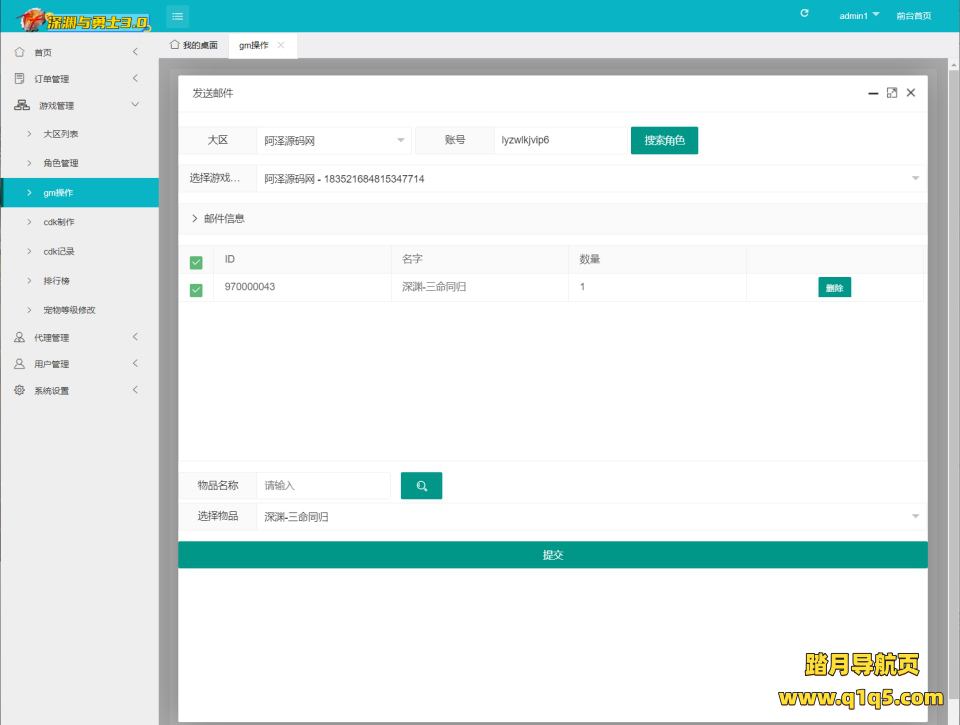960x725 pixels.
Task: Open the 选择物品 dropdown
Action: tap(590, 517)
